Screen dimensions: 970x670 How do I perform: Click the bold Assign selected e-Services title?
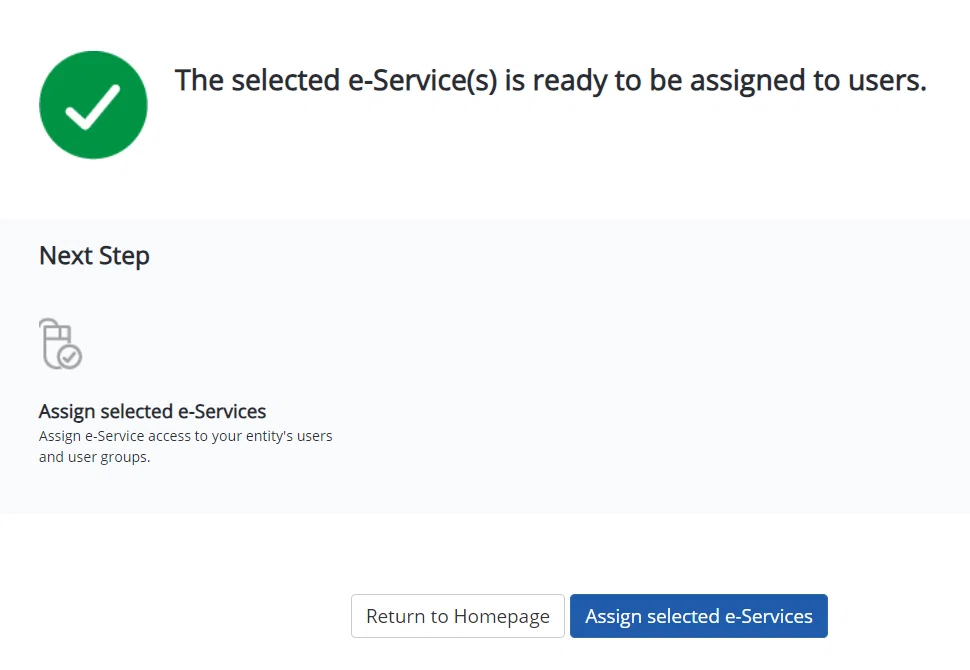(152, 411)
